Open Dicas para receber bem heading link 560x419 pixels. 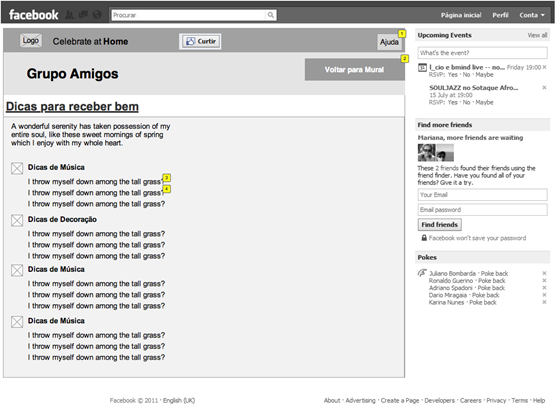tap(72, 106)
